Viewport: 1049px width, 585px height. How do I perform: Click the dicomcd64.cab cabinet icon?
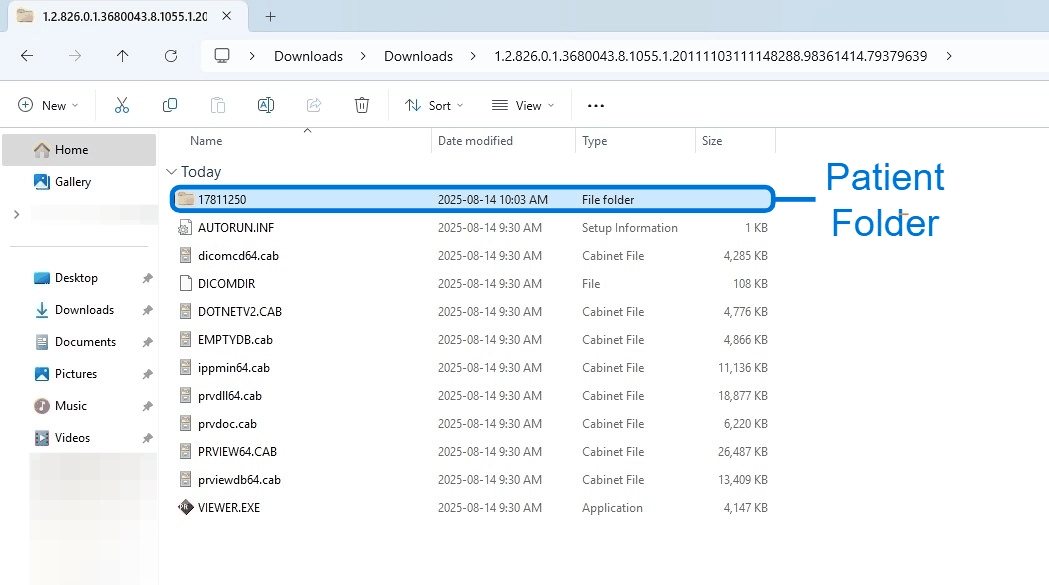tap(185, 255)
